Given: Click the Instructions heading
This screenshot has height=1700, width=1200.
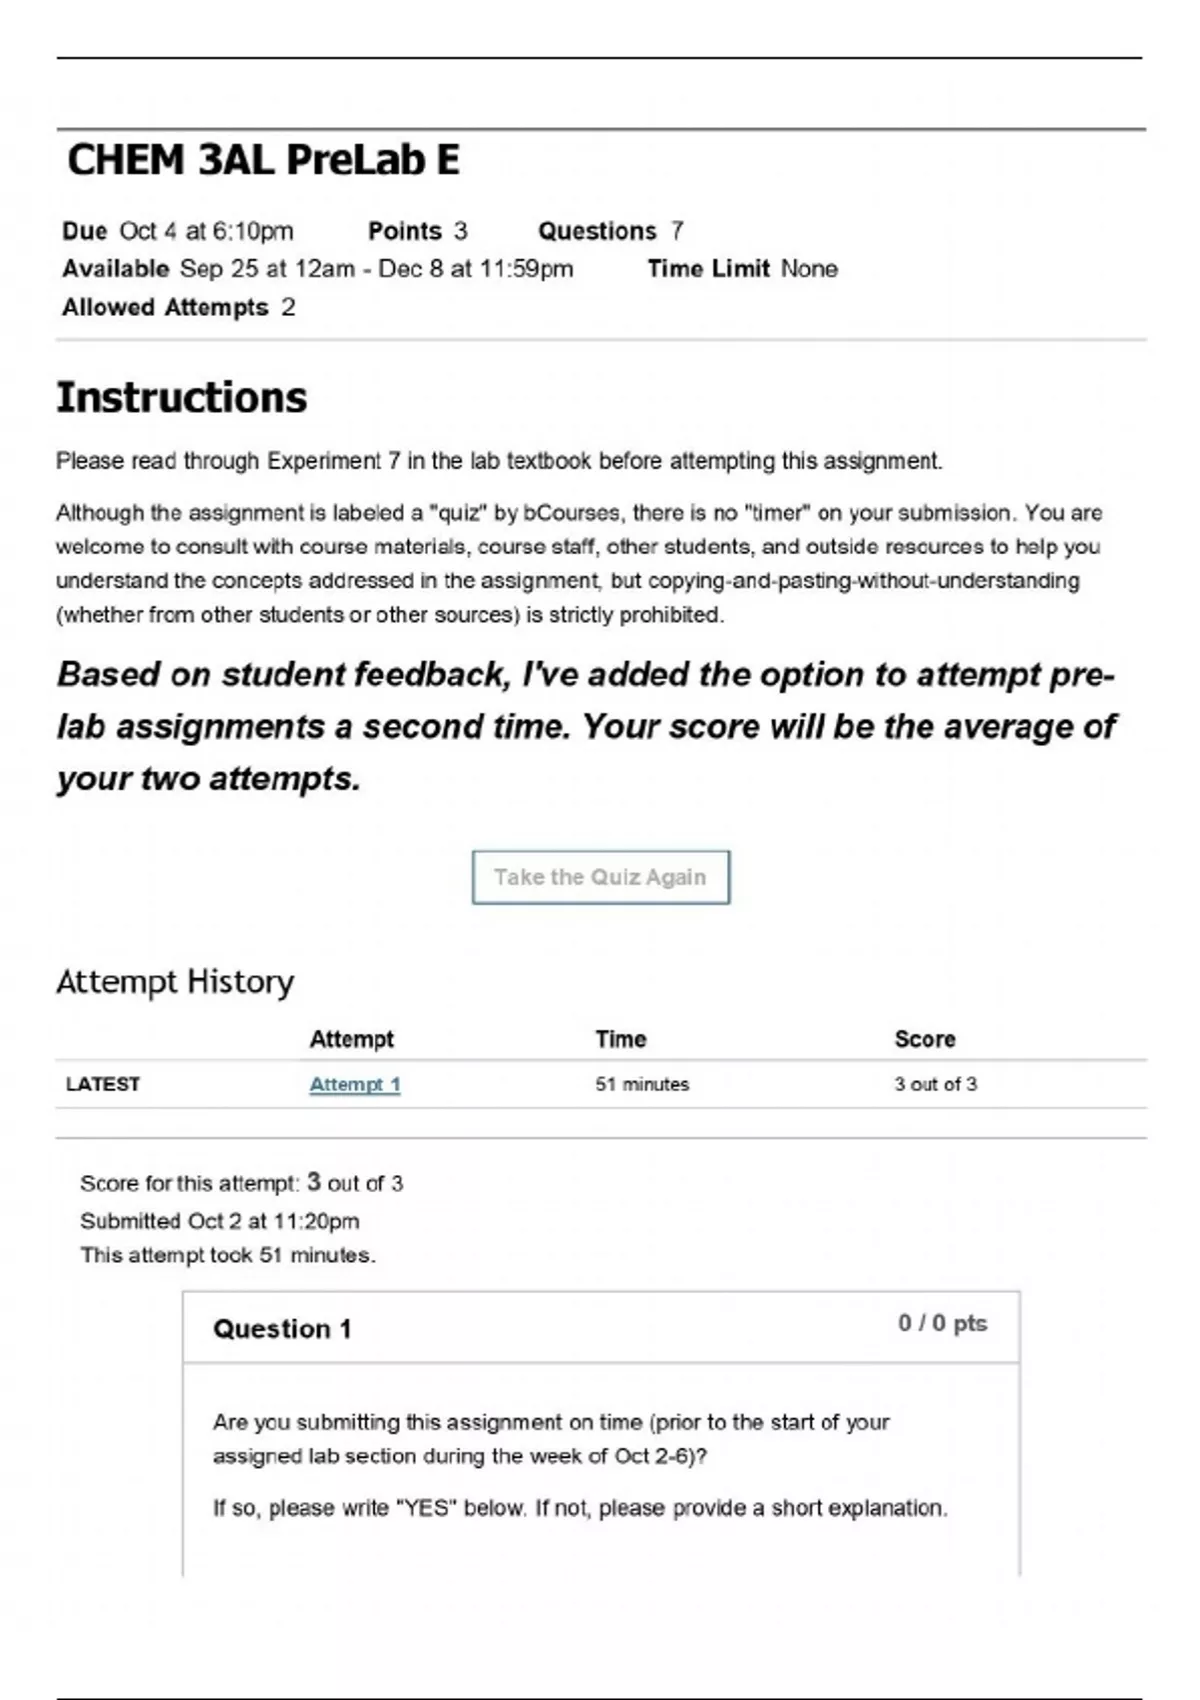Looking at the screenshot, I should (182, 398).
